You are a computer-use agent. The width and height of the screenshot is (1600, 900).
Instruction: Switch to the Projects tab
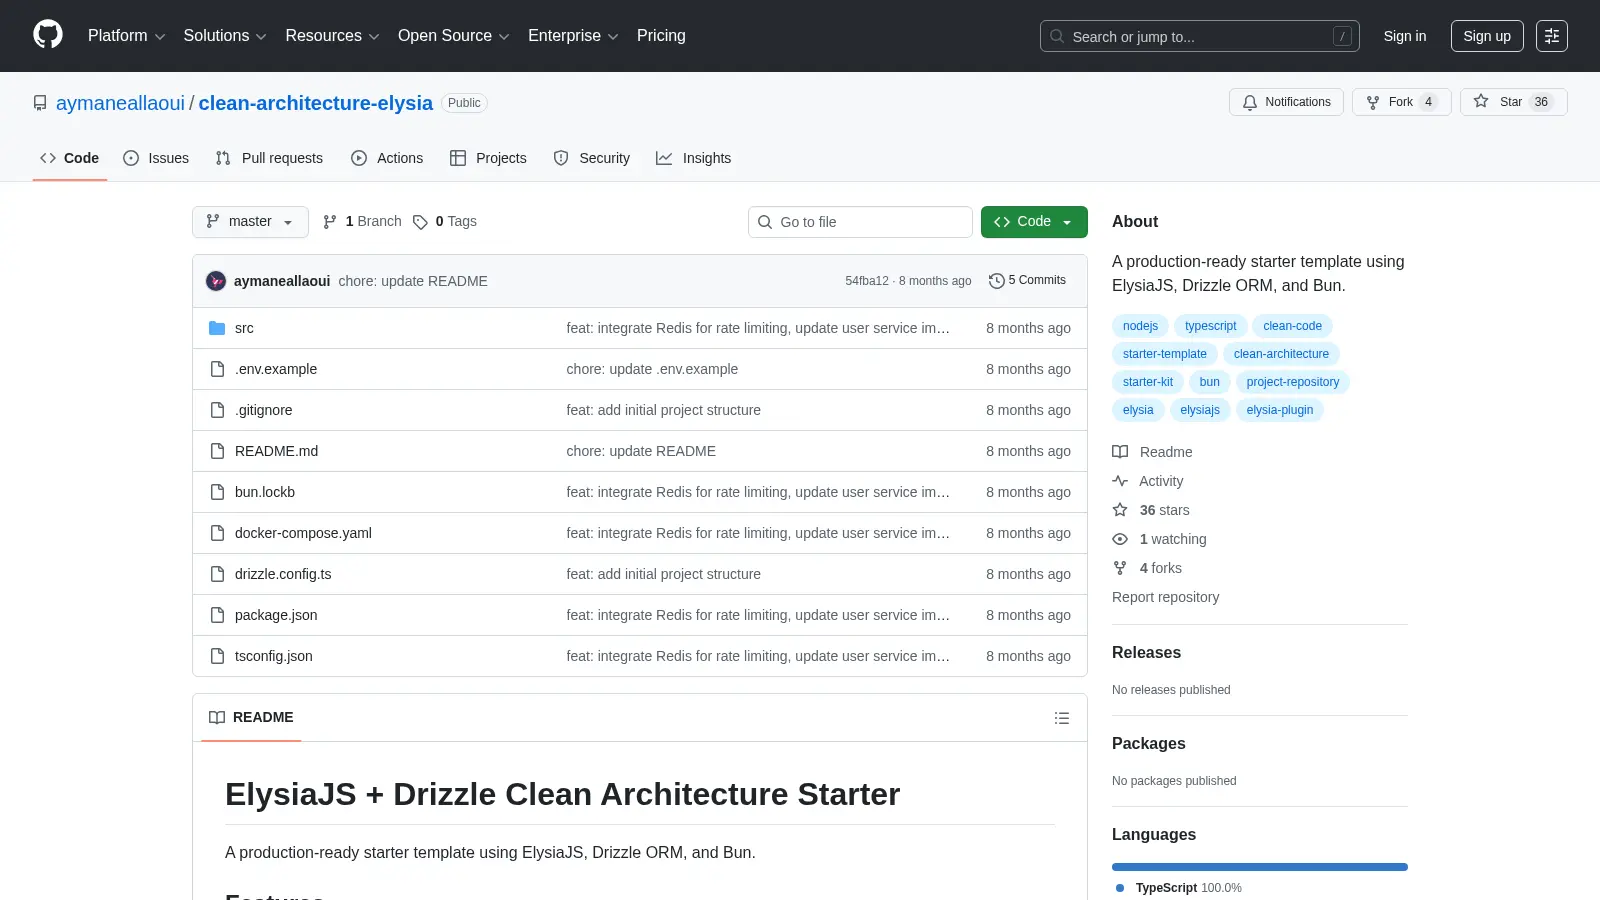(488, 158)
